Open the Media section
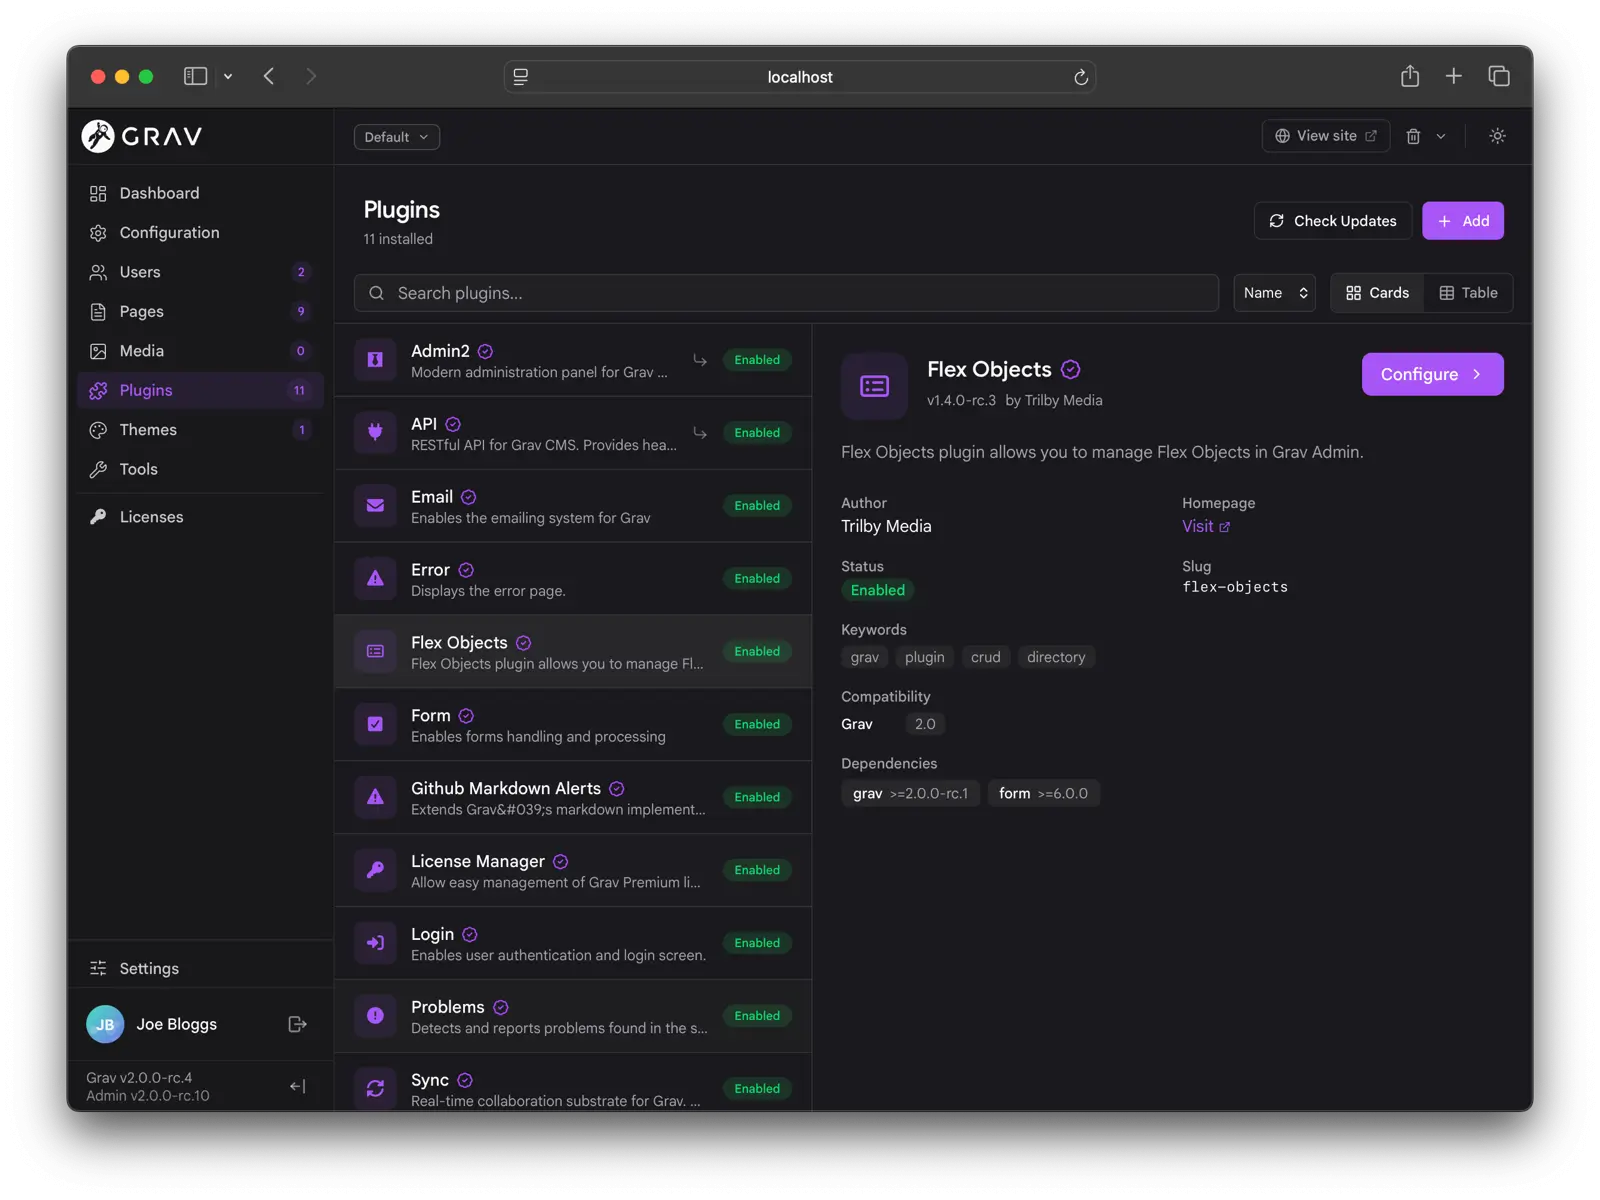Viewport: 1600px width, 1200px height. (200, 351)
